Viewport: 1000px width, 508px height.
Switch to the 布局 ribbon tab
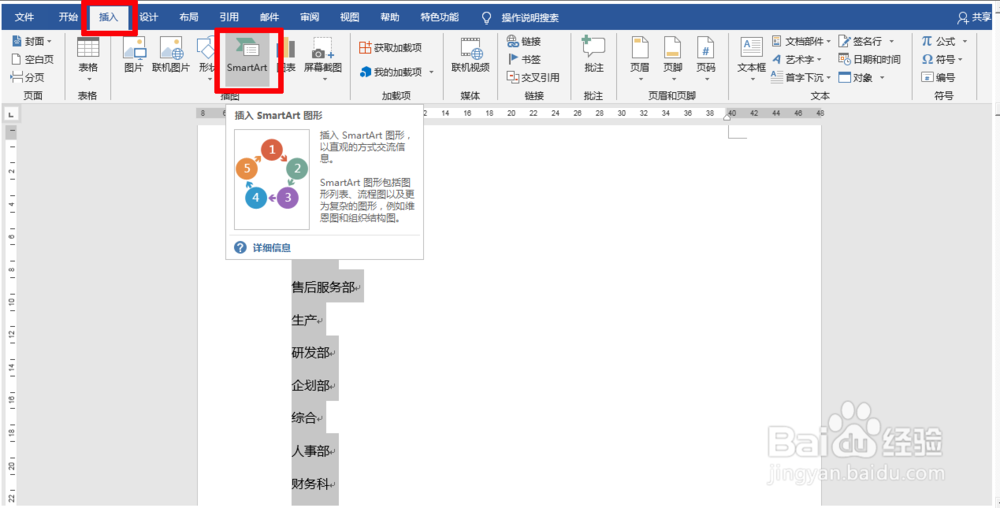point(189,17)
